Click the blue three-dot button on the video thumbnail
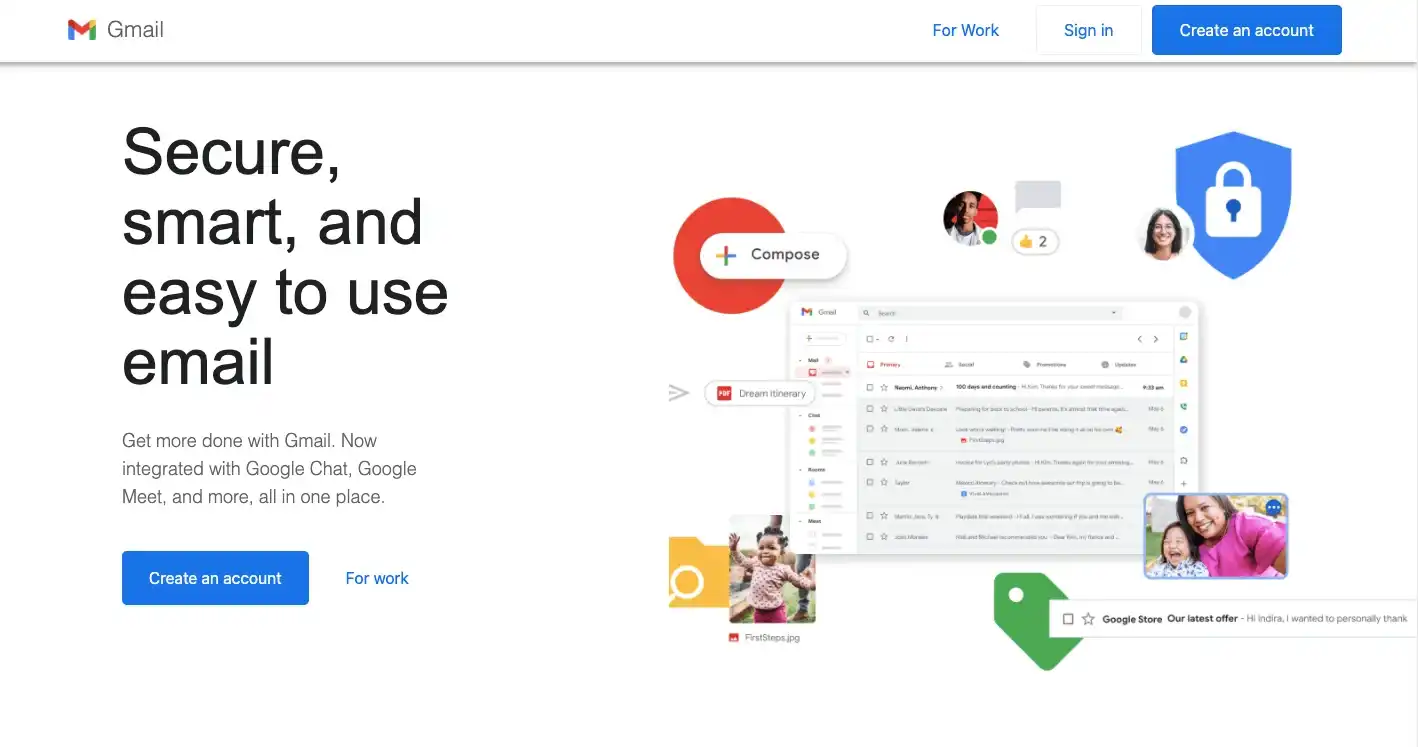The height and width of the screenshot is (747, 1418). click(1273, 508)
